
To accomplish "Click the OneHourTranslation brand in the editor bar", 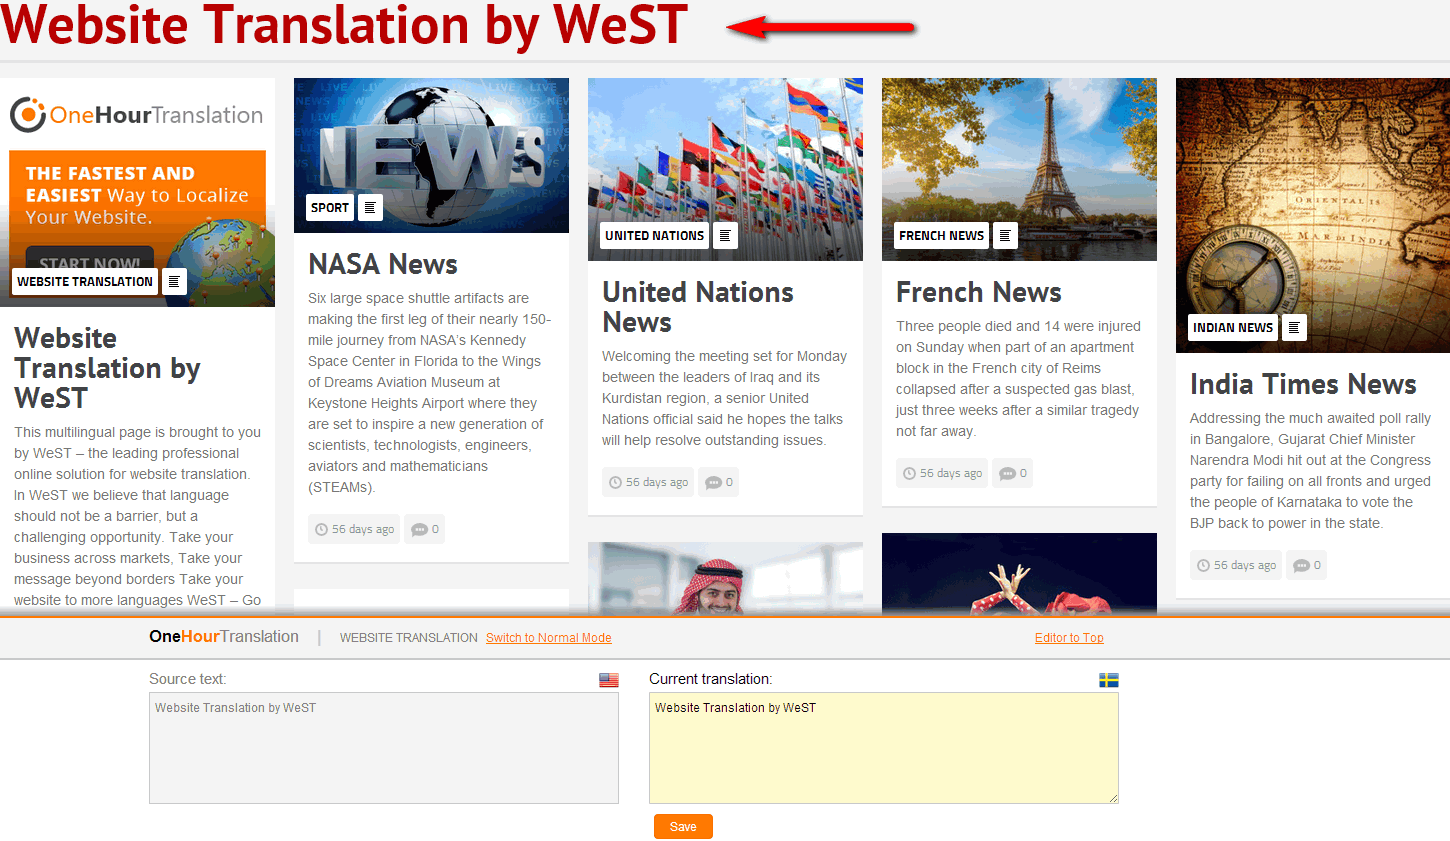I will [x=224, y=636].
